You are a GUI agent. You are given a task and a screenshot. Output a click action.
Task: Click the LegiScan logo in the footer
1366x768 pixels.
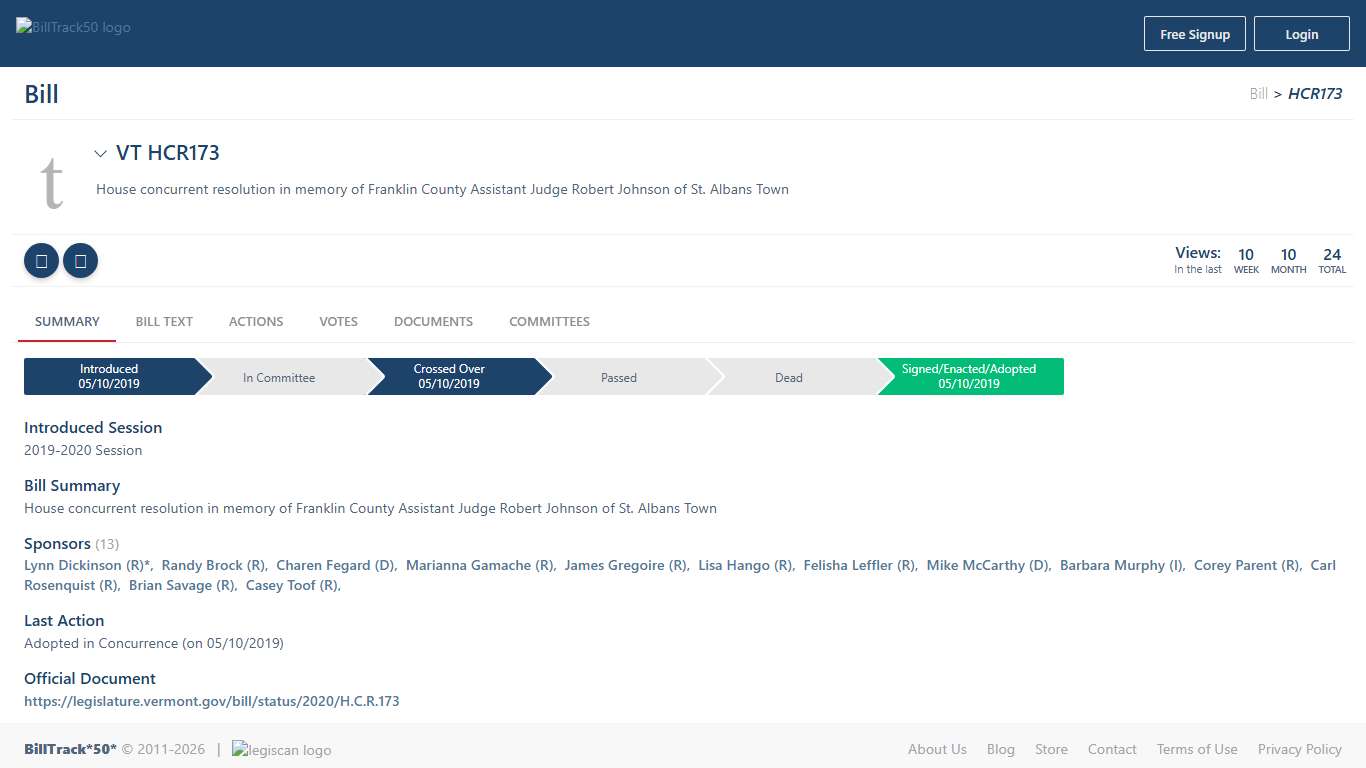click(x=282, y=750)
